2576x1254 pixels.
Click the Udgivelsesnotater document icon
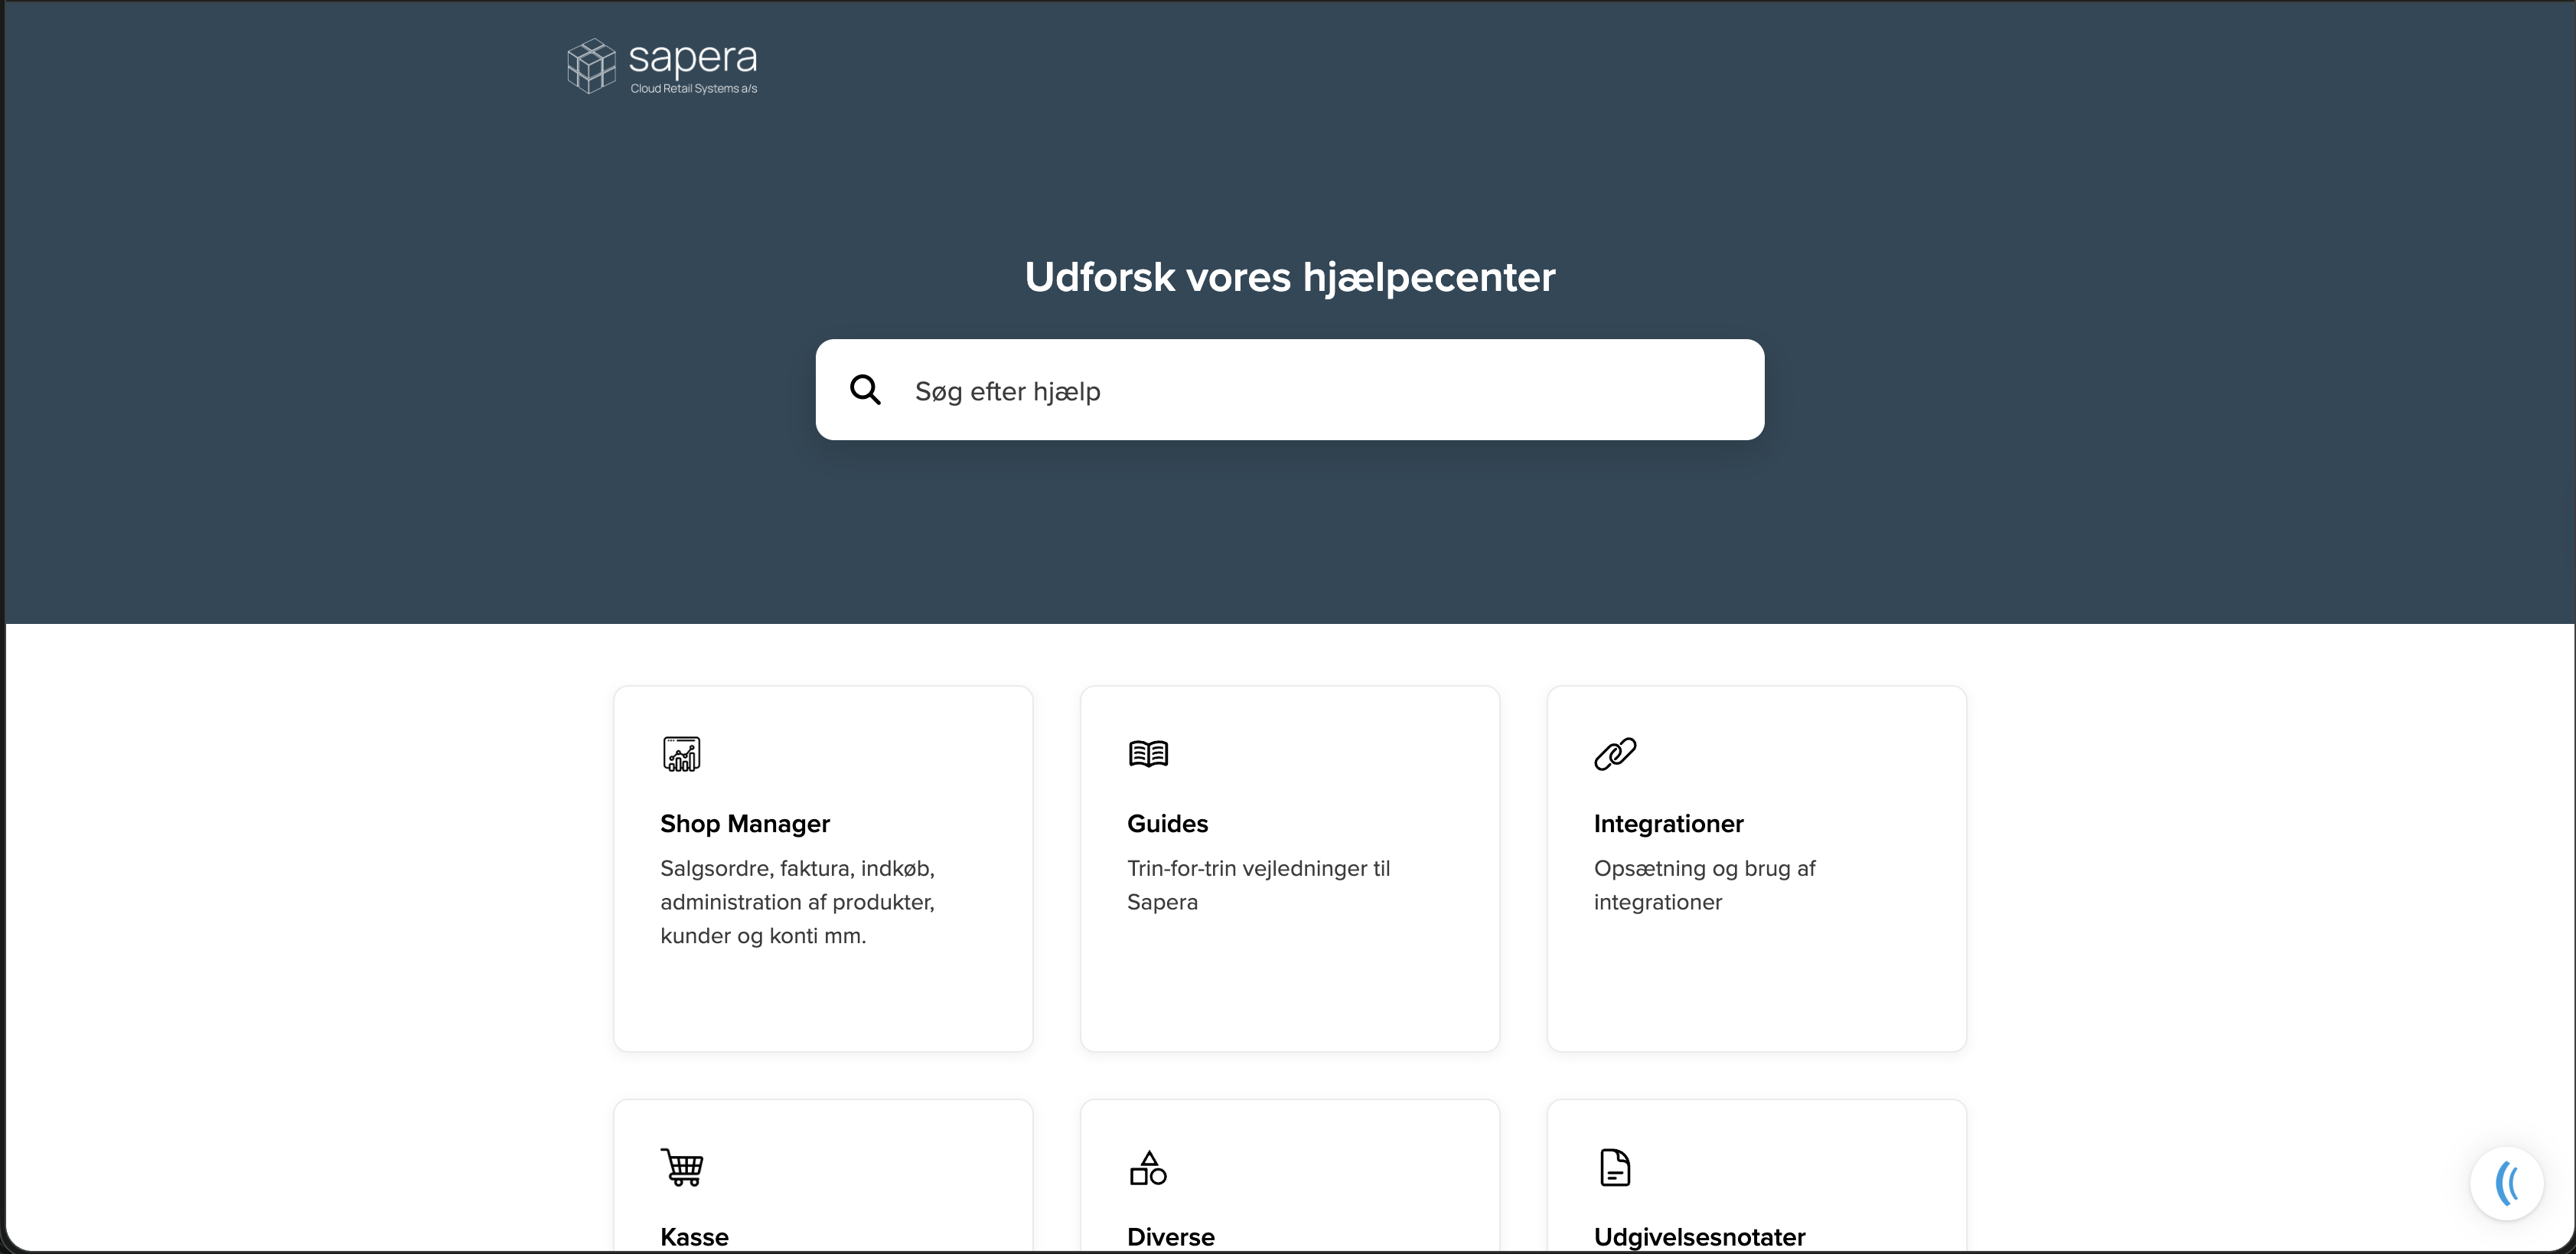(x=1615, y=1167)
